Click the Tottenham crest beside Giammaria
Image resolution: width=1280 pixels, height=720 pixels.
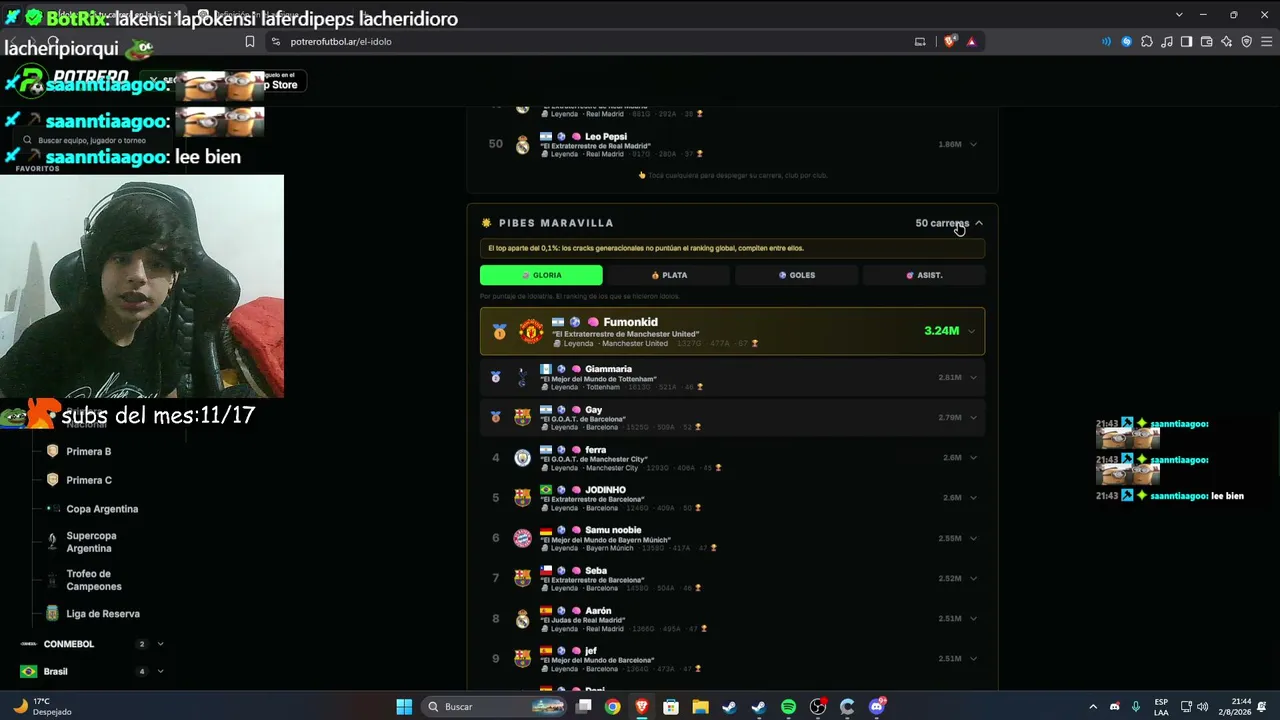[522, 377]
